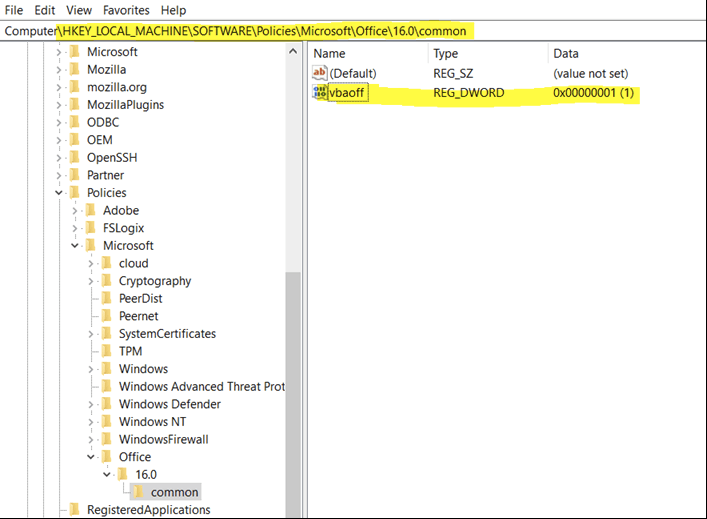Open the Edit menu
The image size is (707, 519).
(45, 10)
